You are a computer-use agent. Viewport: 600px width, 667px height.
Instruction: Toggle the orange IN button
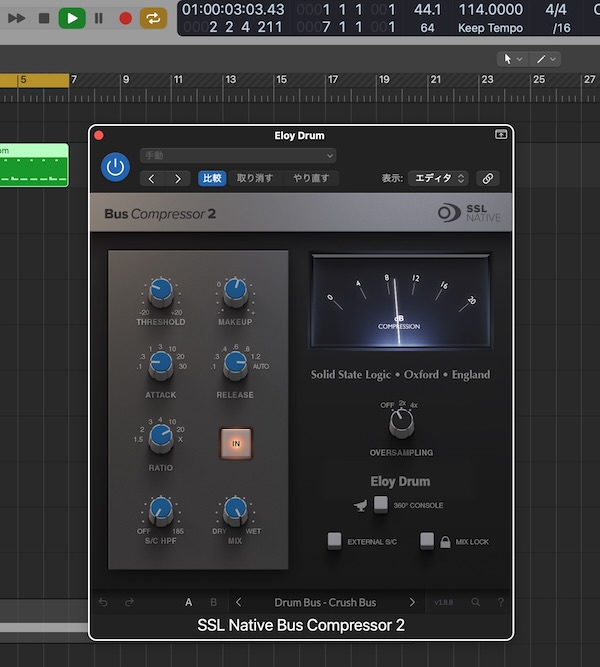(236, 444)
